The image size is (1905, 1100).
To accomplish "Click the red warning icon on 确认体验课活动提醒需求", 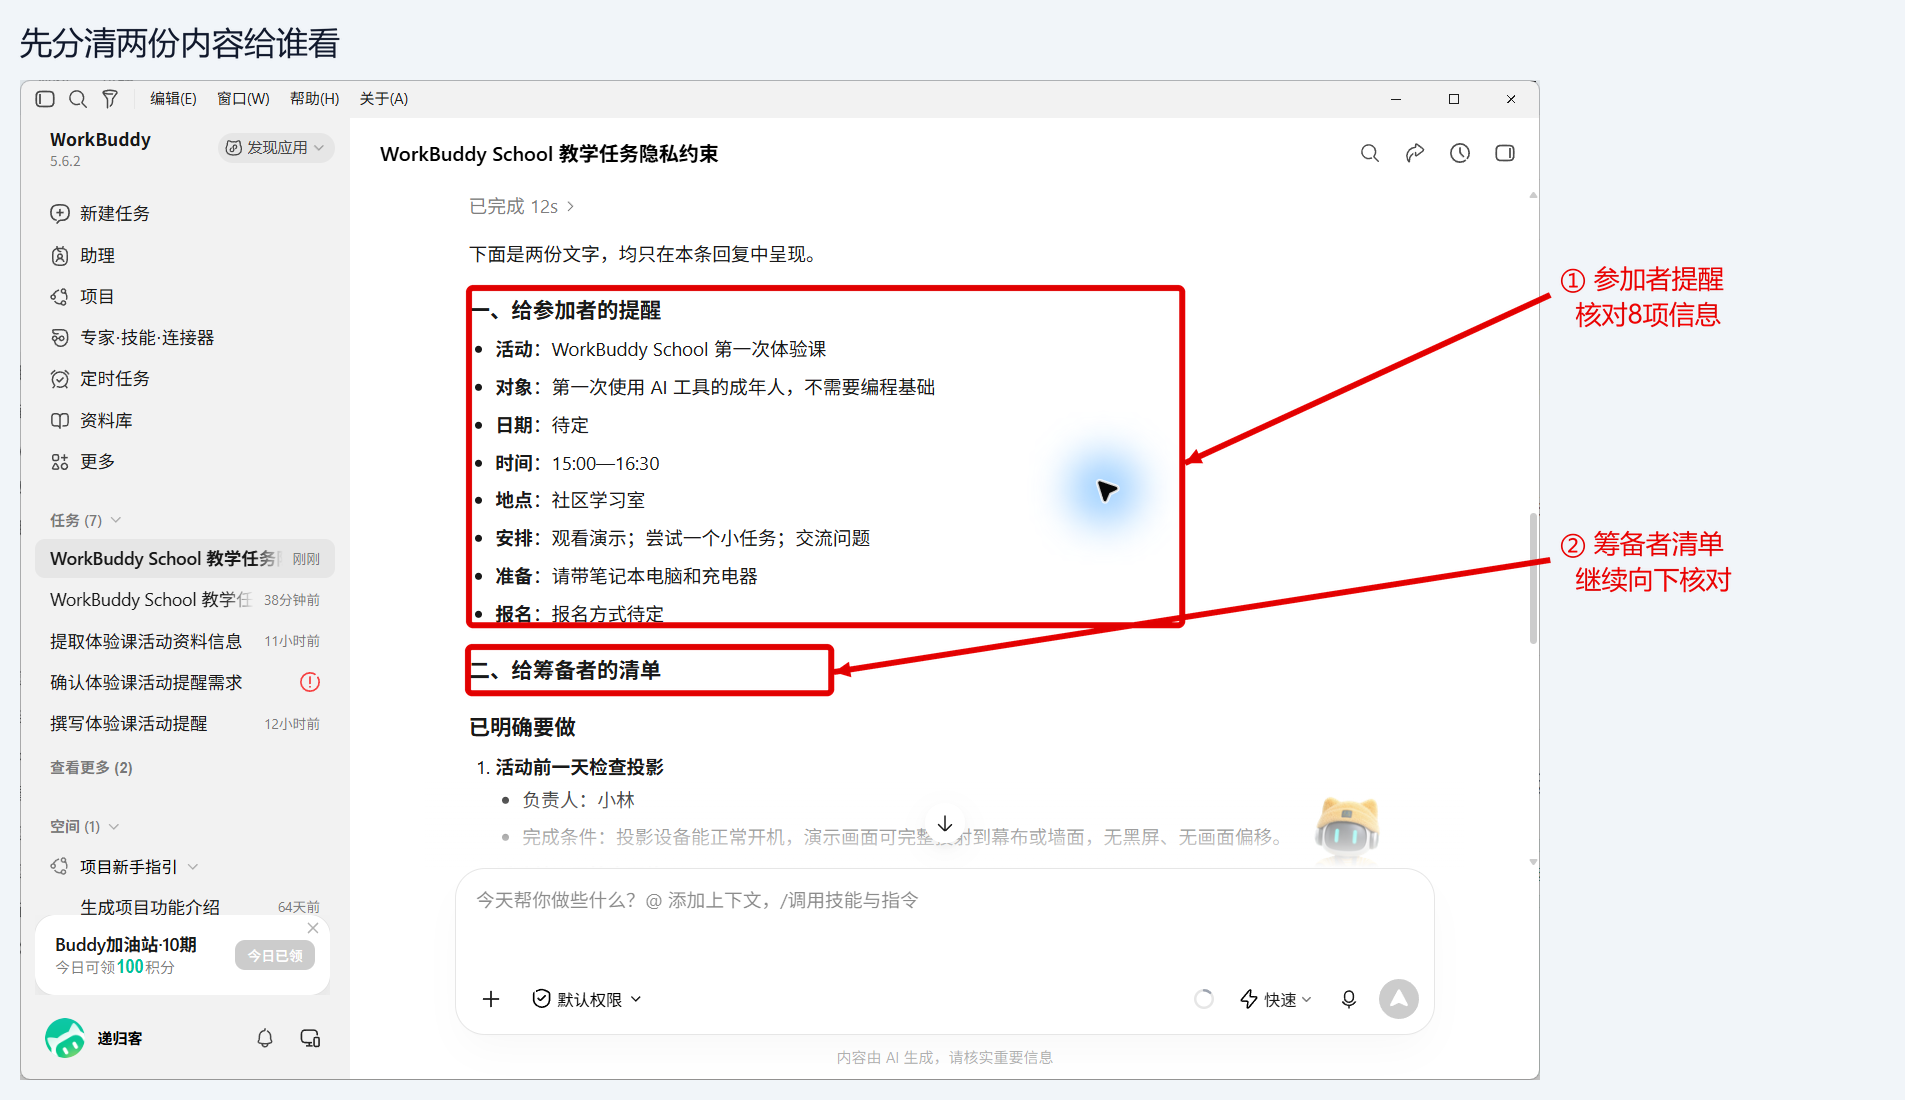I will coord(310,682).
